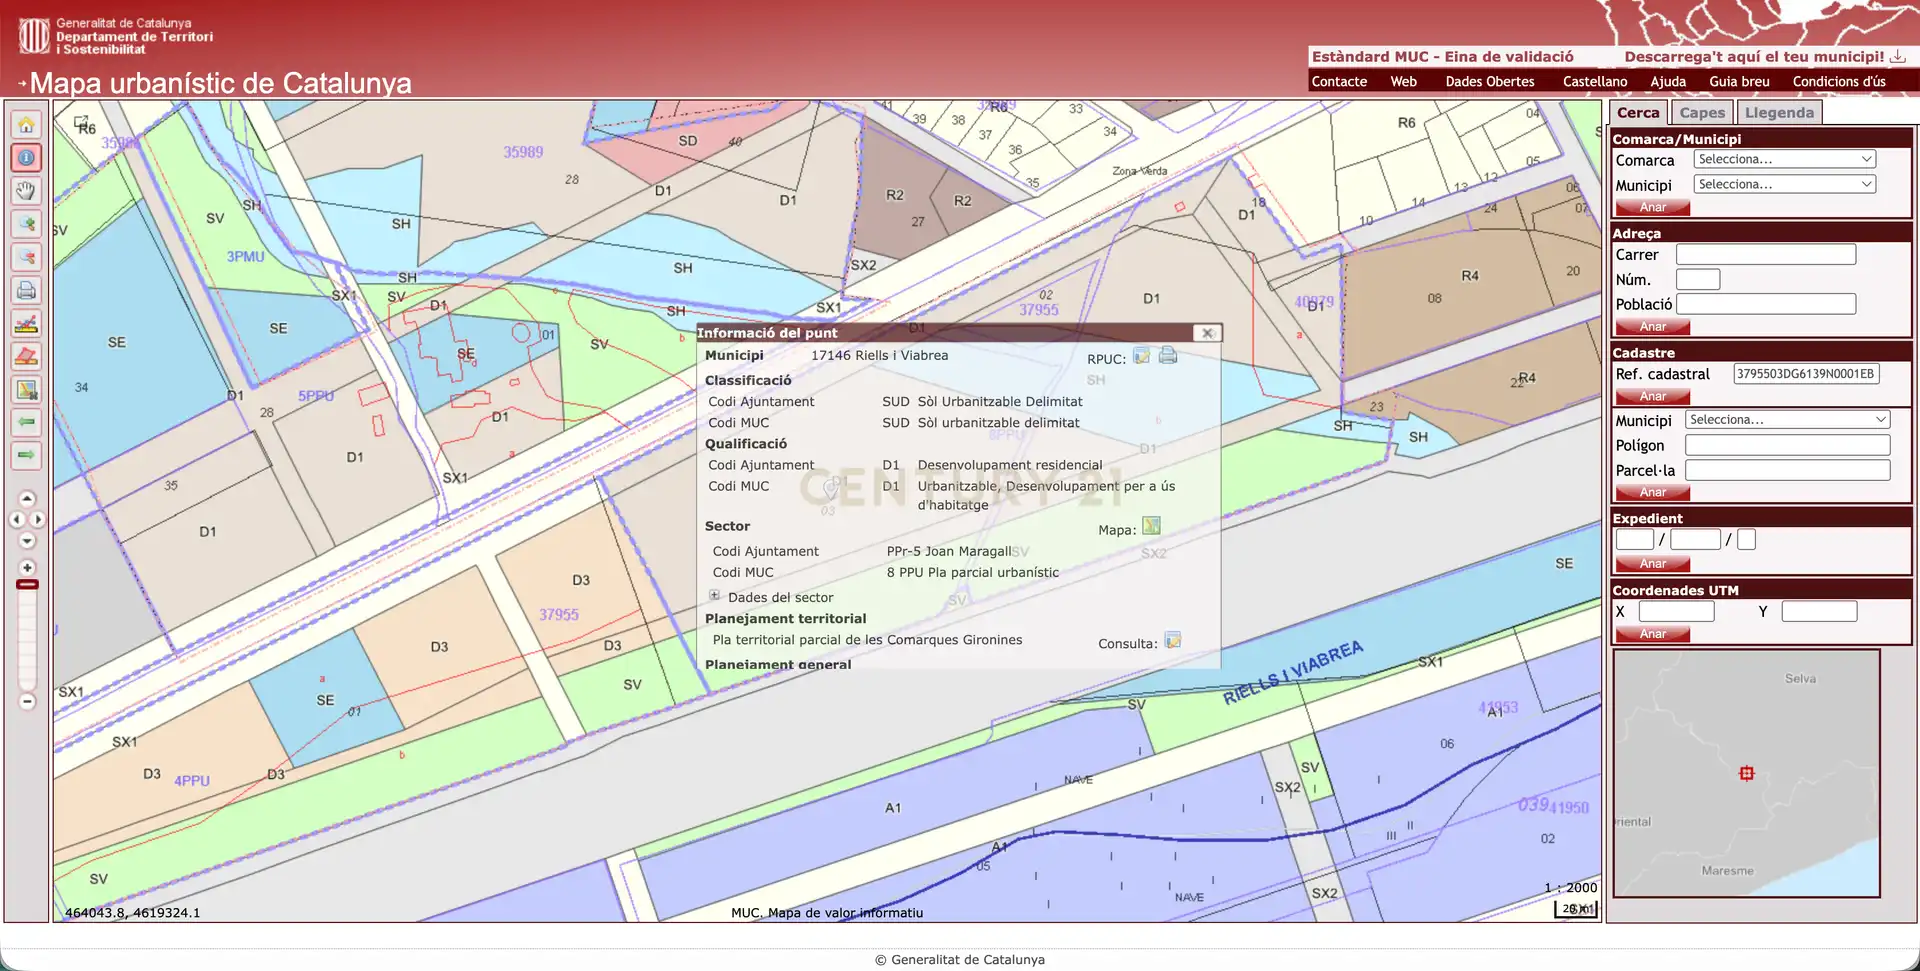The width and height of the screenshot is (1920, 971).
Task: Open the RPUC record edit icon
Action: point(1142,356)
